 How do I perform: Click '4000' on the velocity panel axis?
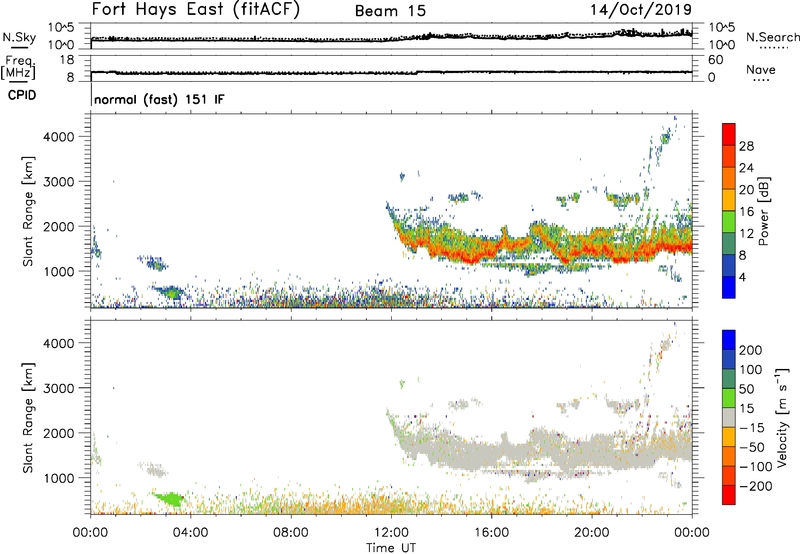click(58, 343)
